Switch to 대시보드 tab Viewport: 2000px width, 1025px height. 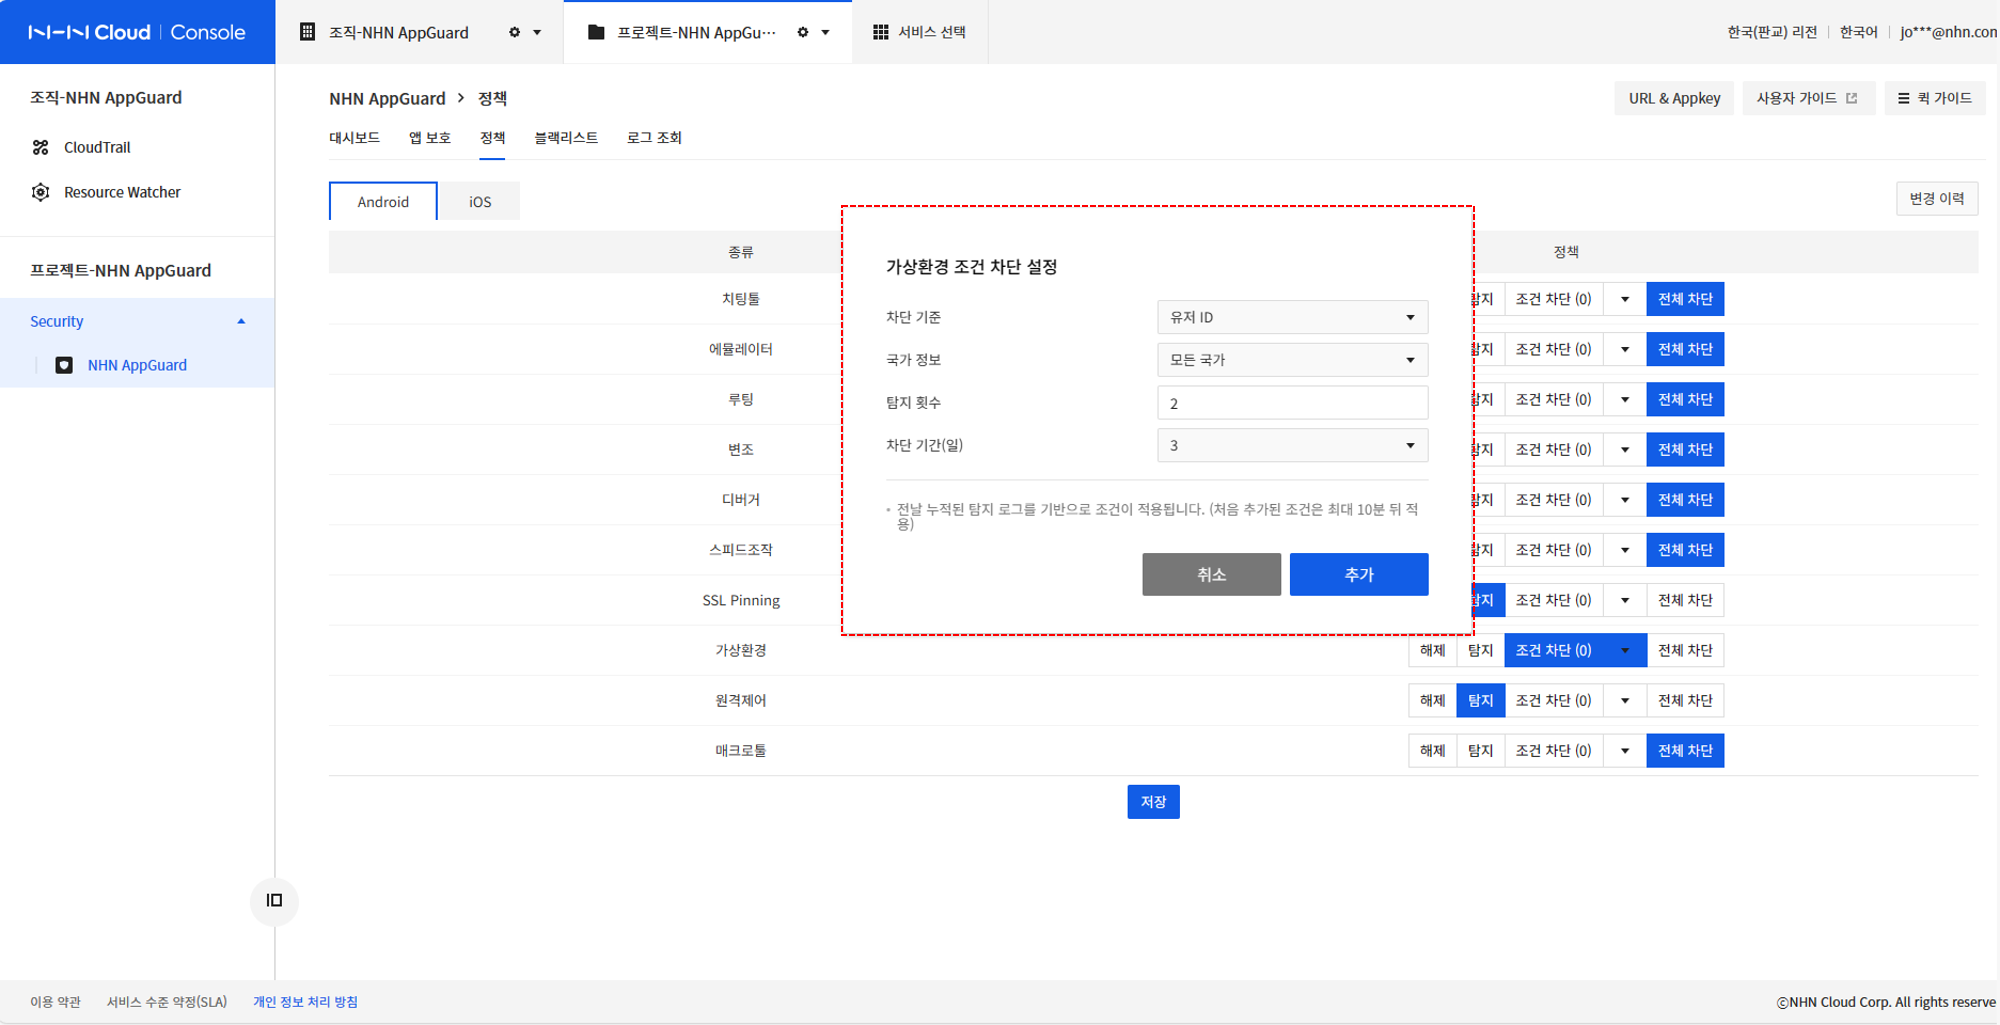pos(354,137)
